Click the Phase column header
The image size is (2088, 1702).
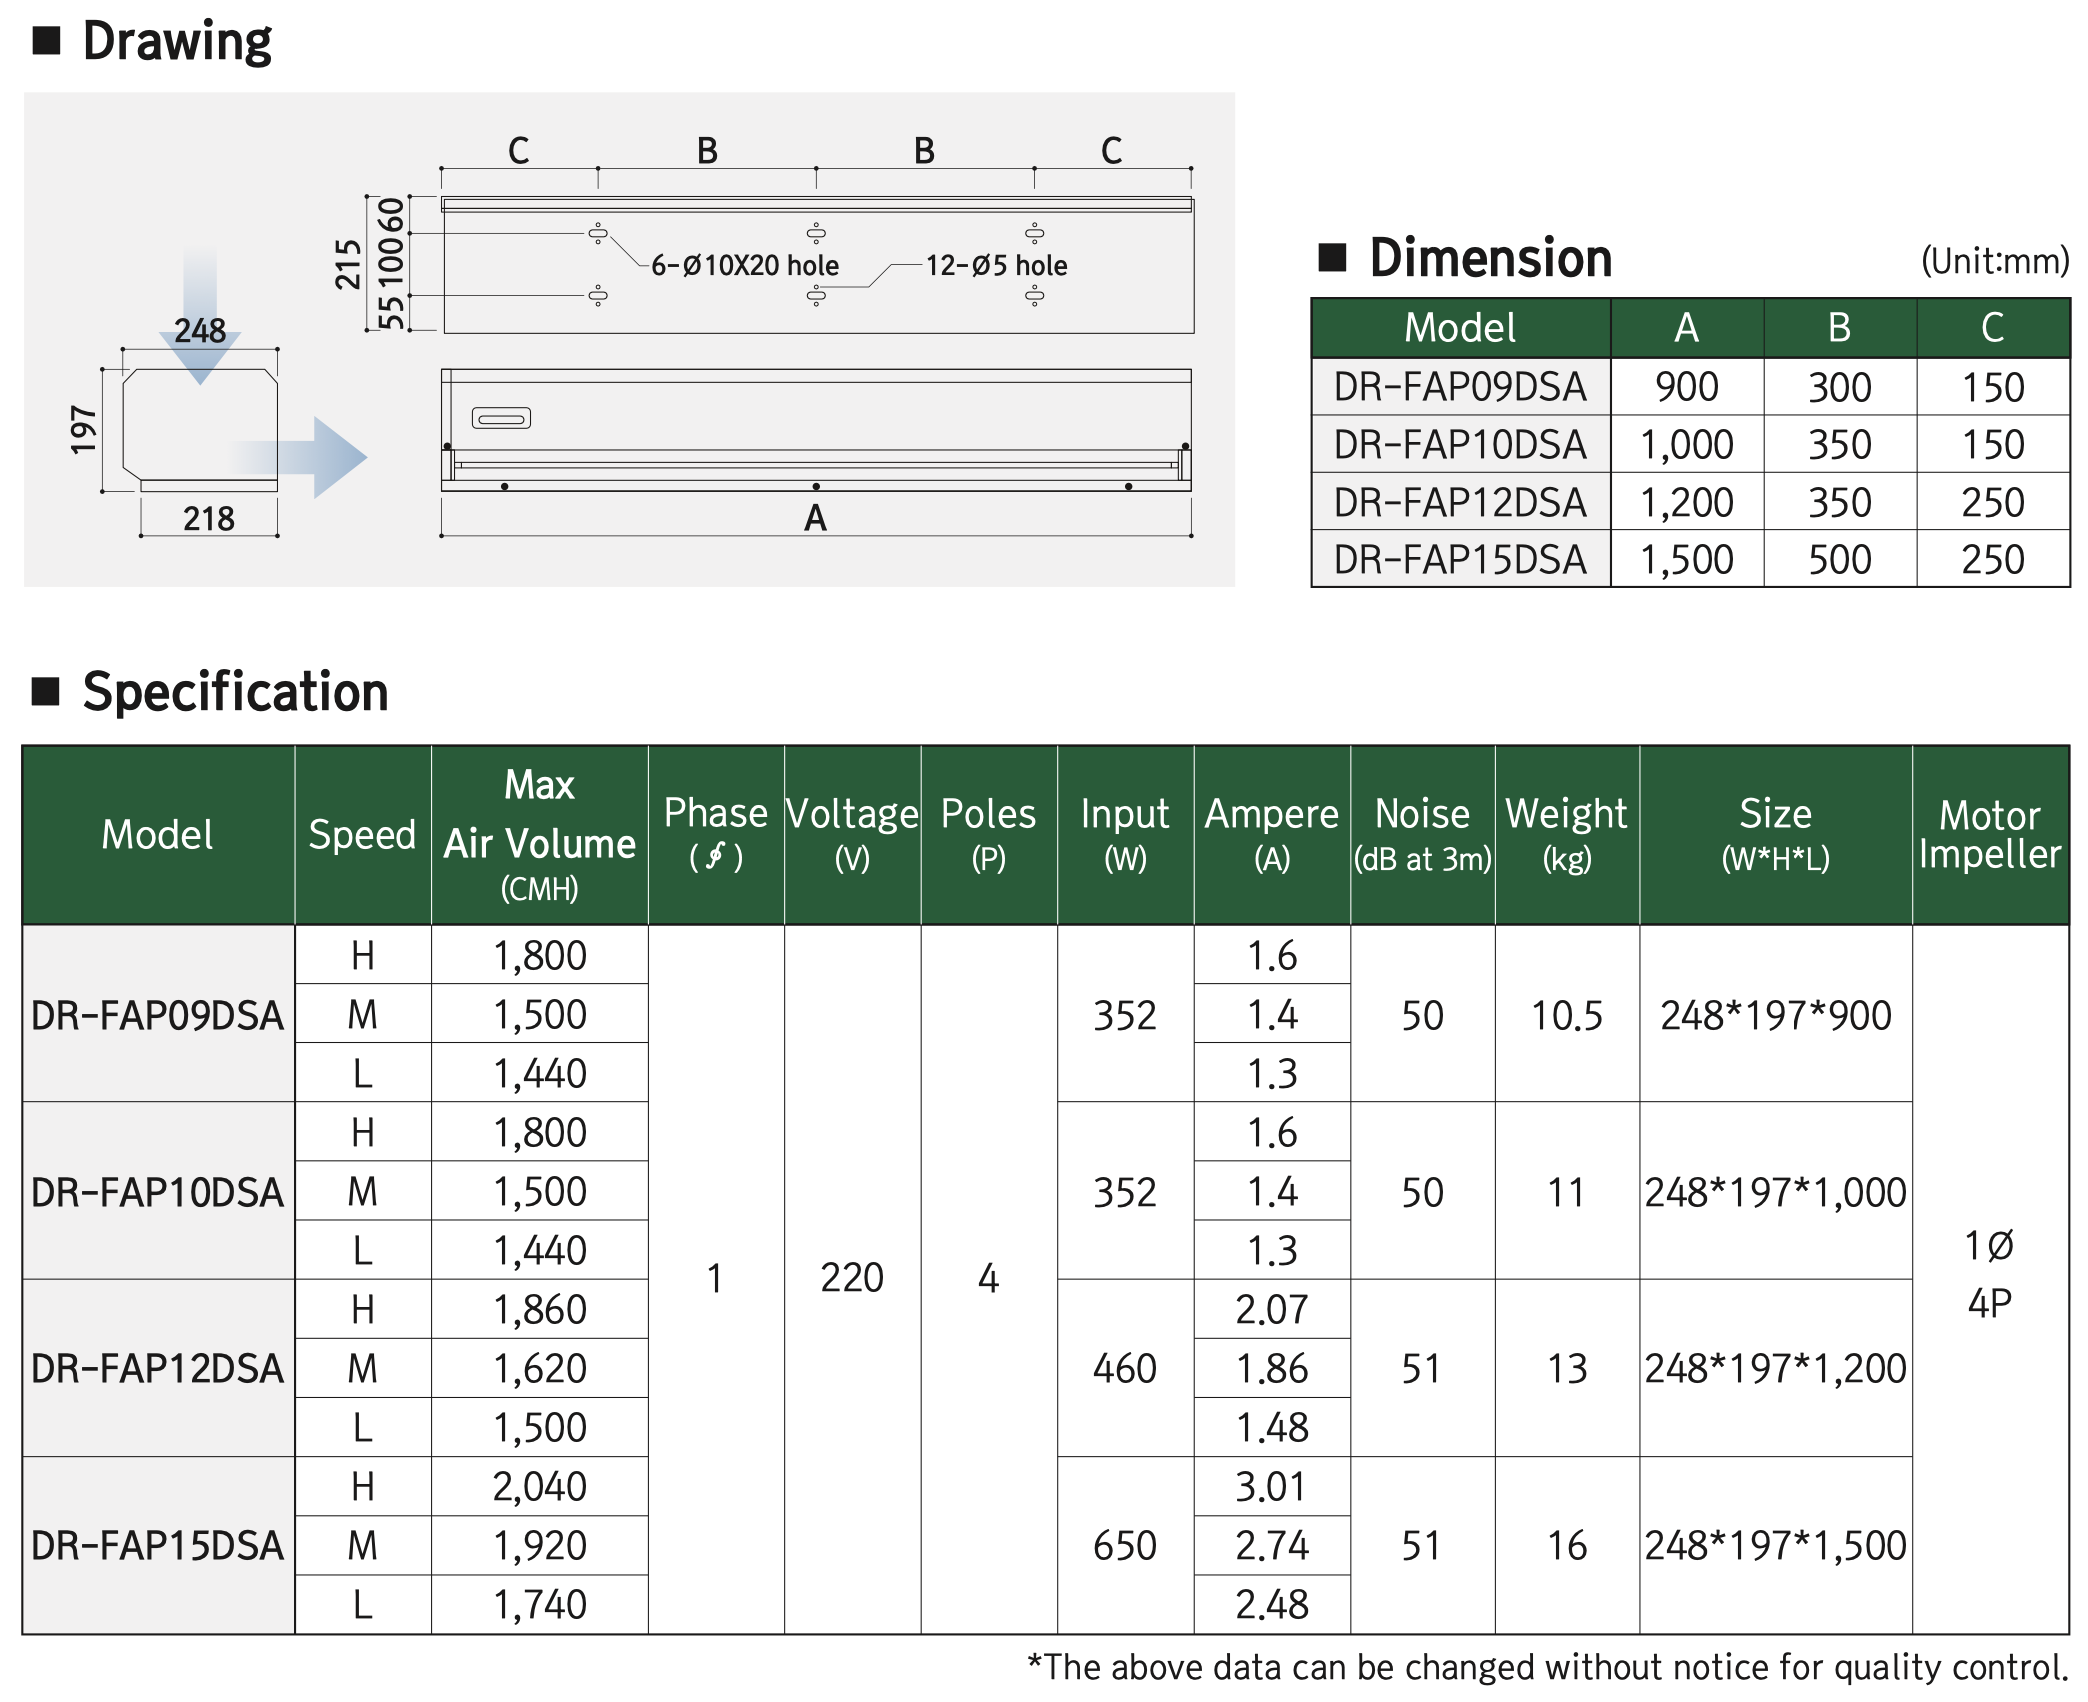click(x=716, y=834)
